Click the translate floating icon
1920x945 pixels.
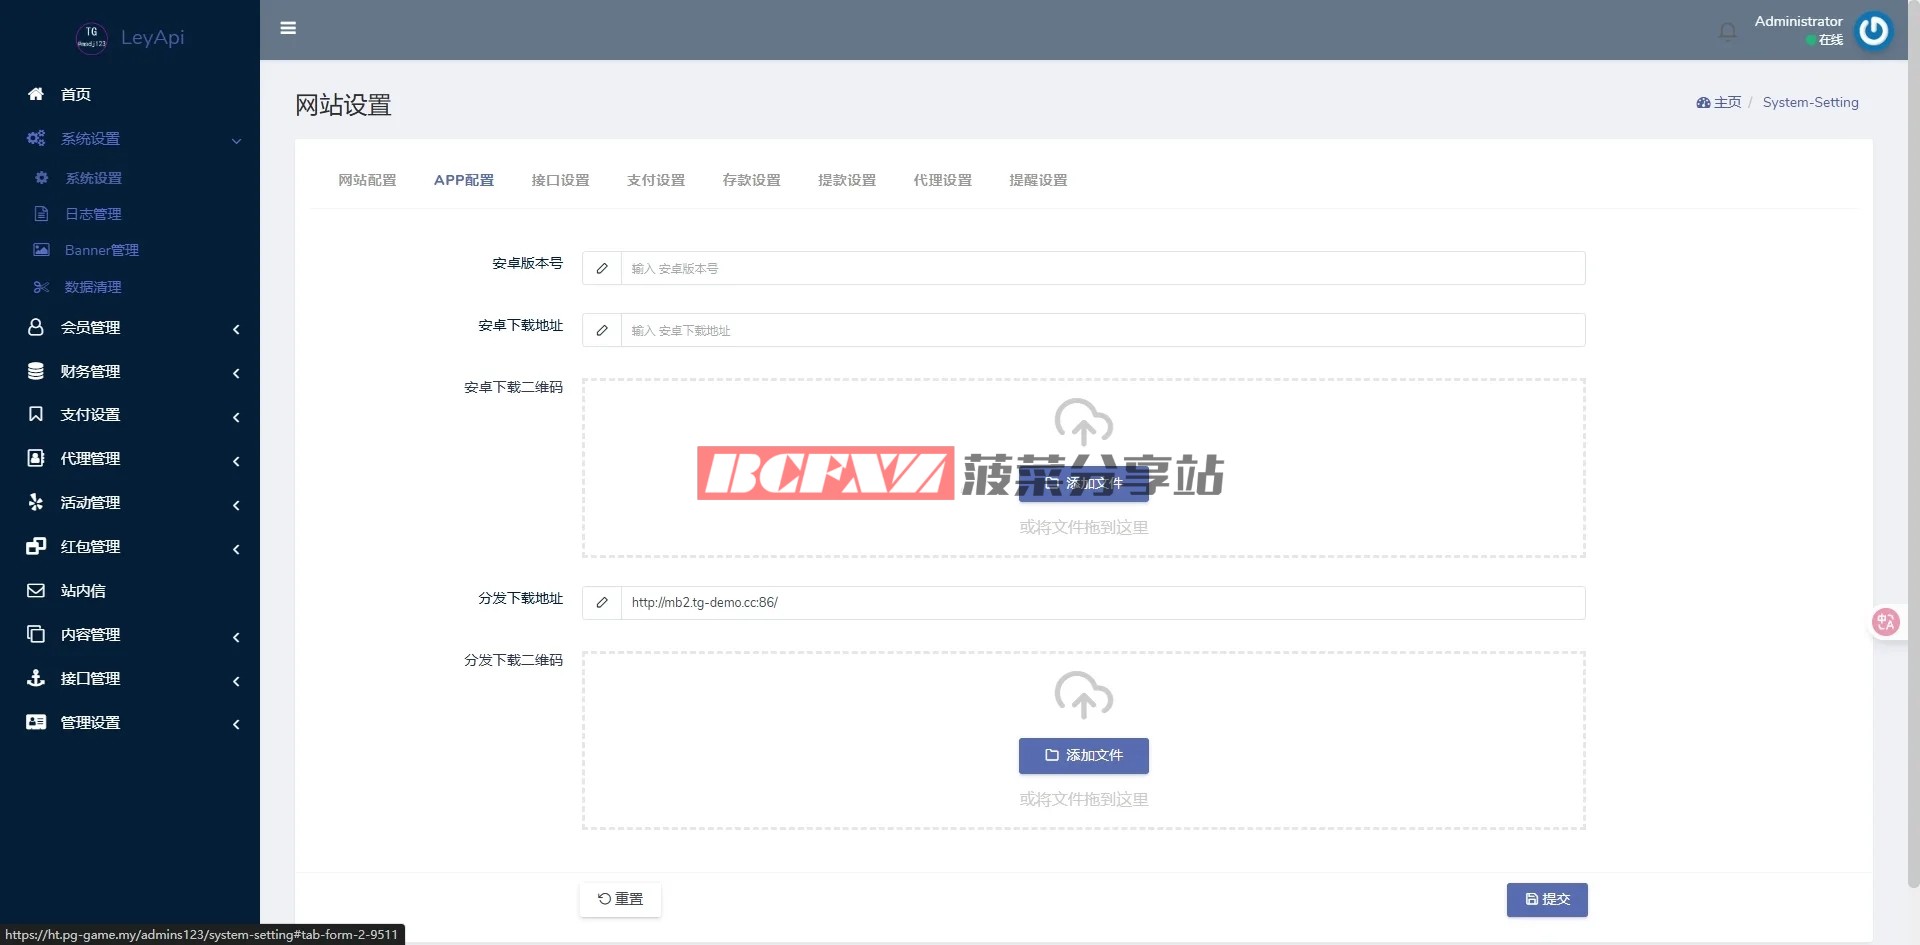(1885, 622)
